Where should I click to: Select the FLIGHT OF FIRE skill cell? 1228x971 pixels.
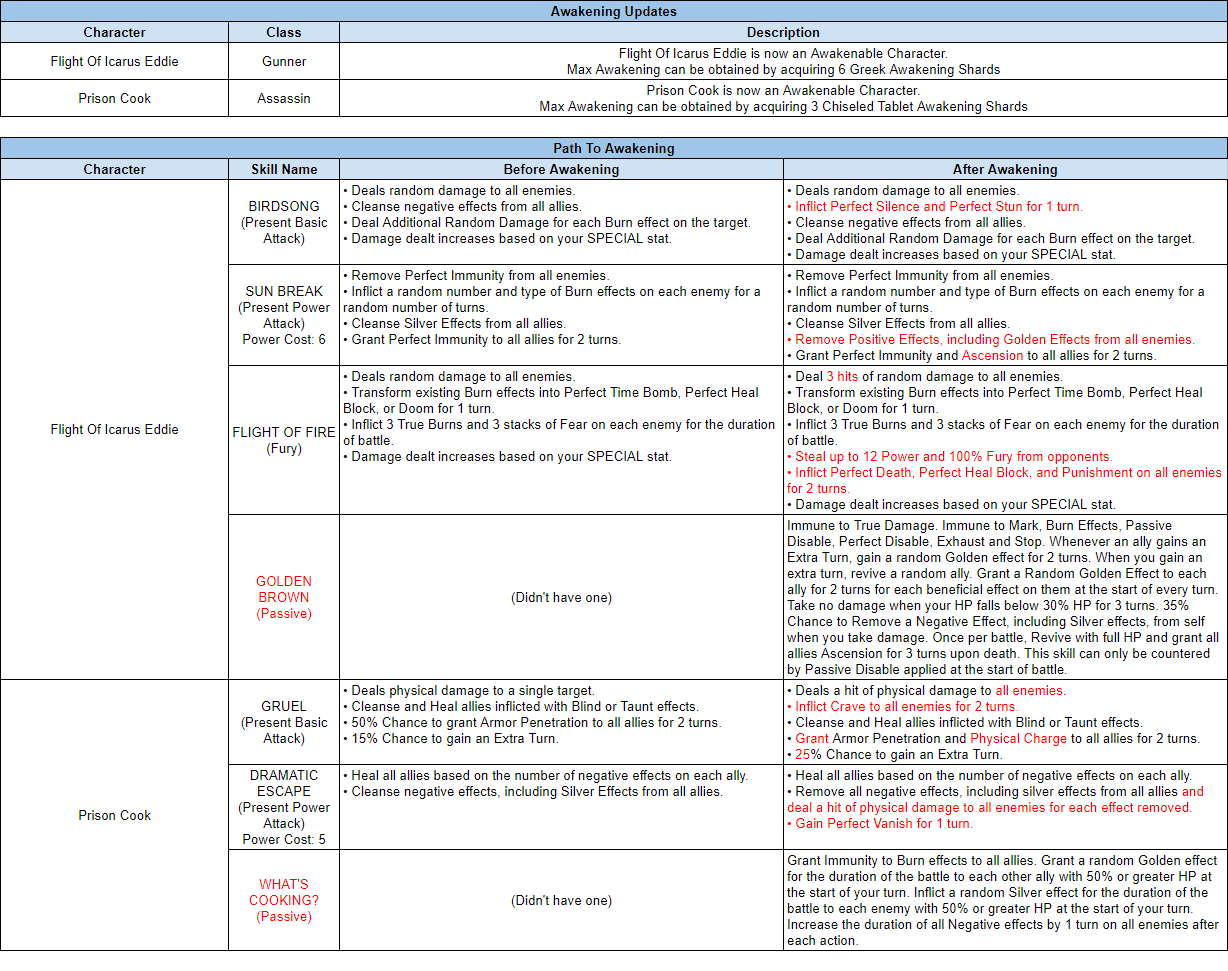pos(284,440)
